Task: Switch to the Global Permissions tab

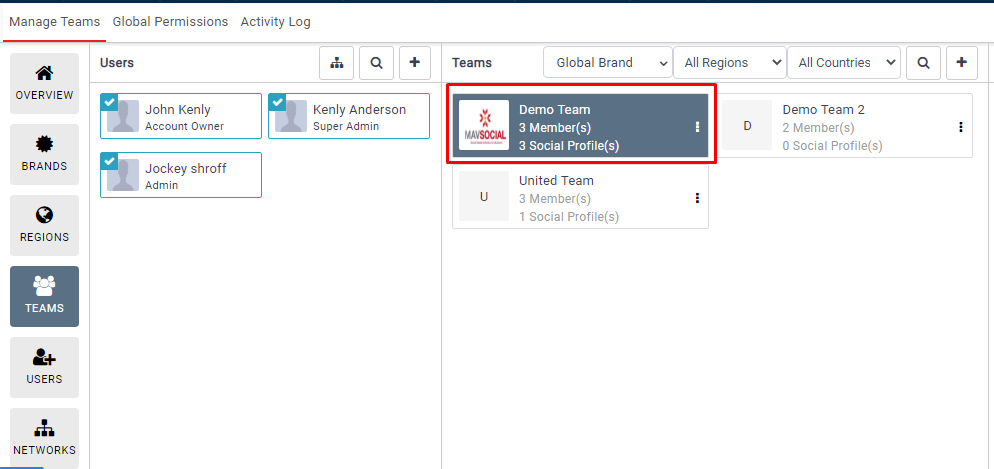Action: point(170,21)
